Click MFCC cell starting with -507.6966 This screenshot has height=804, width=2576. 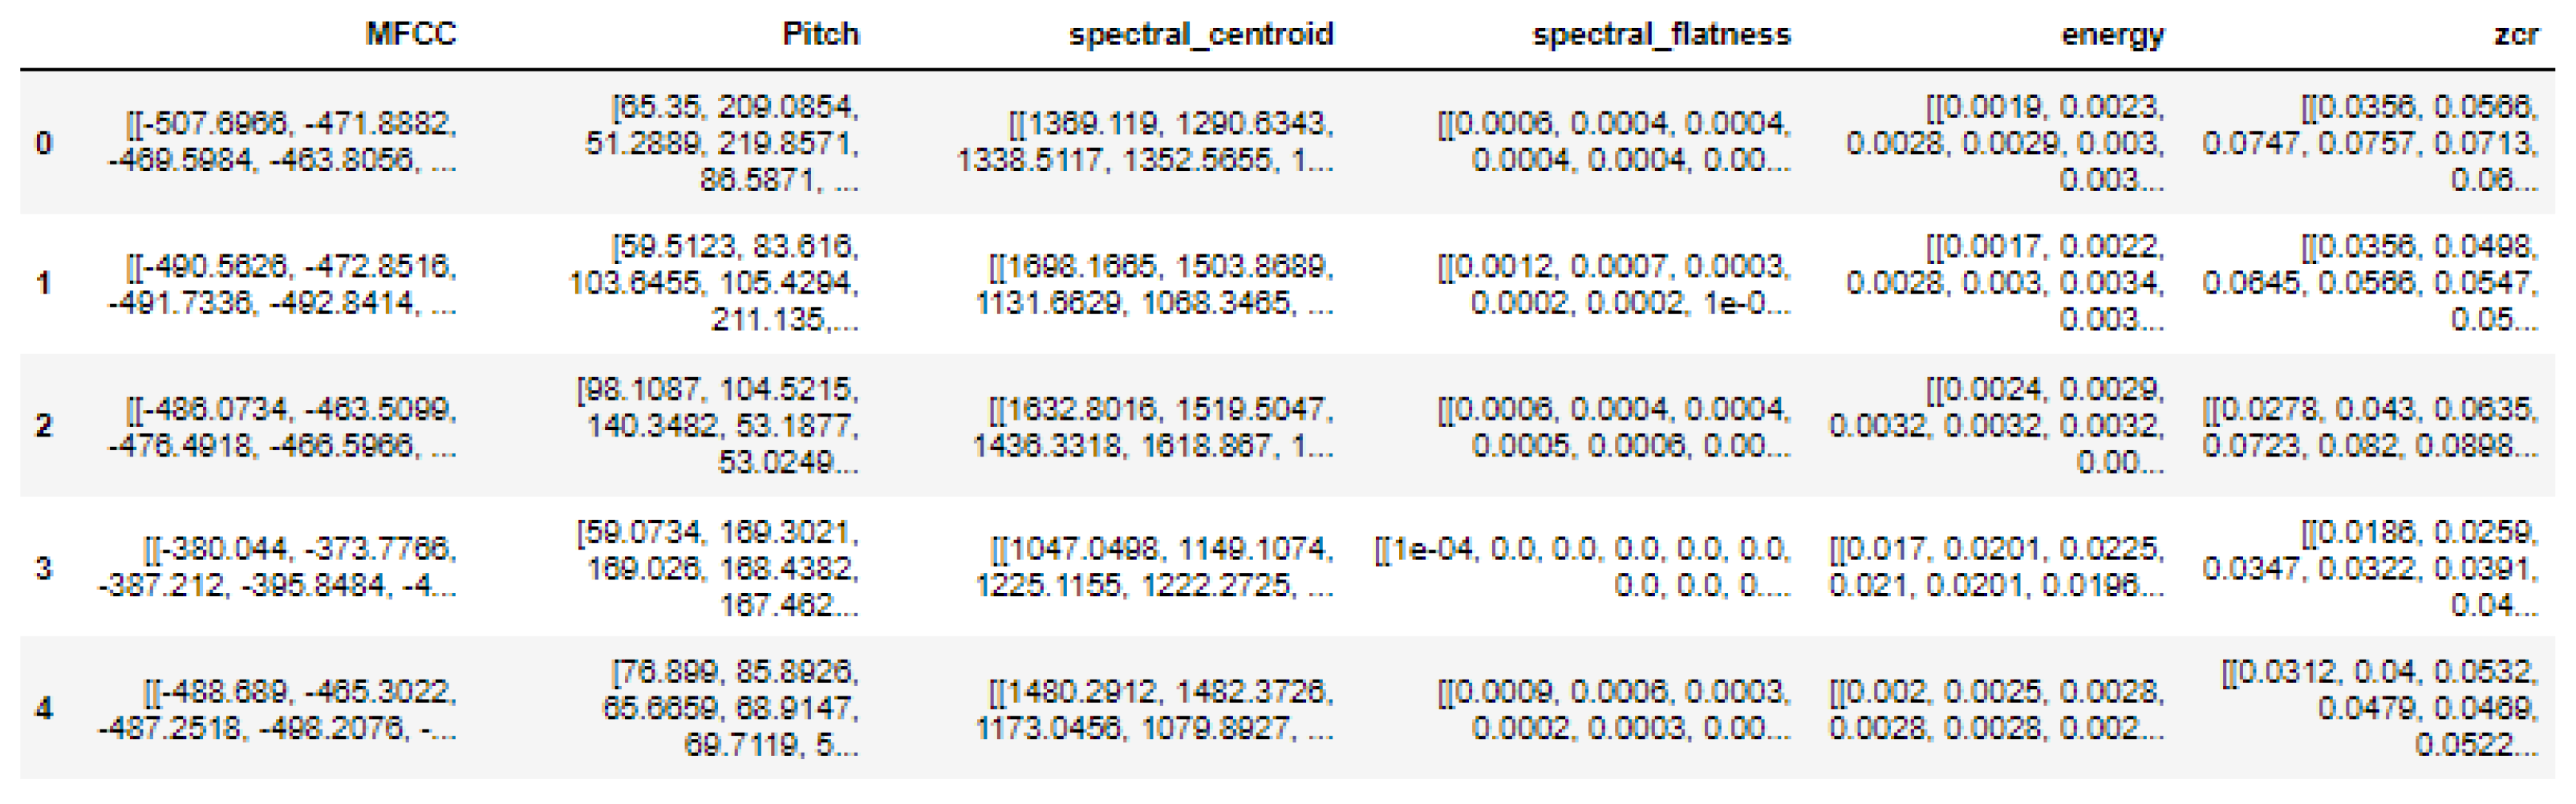pos(283,142)
